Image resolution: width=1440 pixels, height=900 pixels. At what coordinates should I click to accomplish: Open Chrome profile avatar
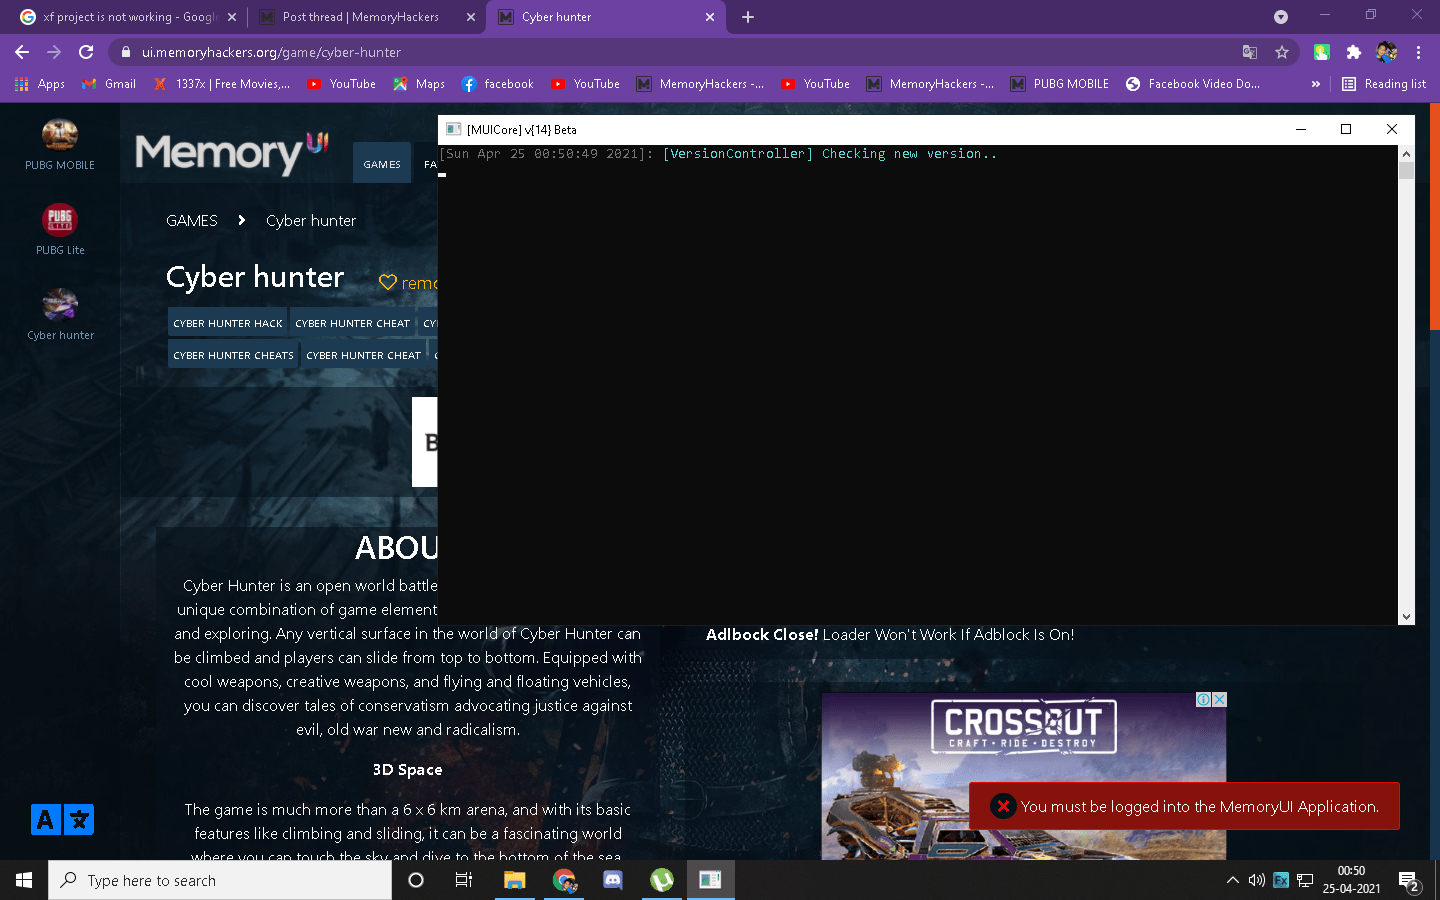(1386, 52)
